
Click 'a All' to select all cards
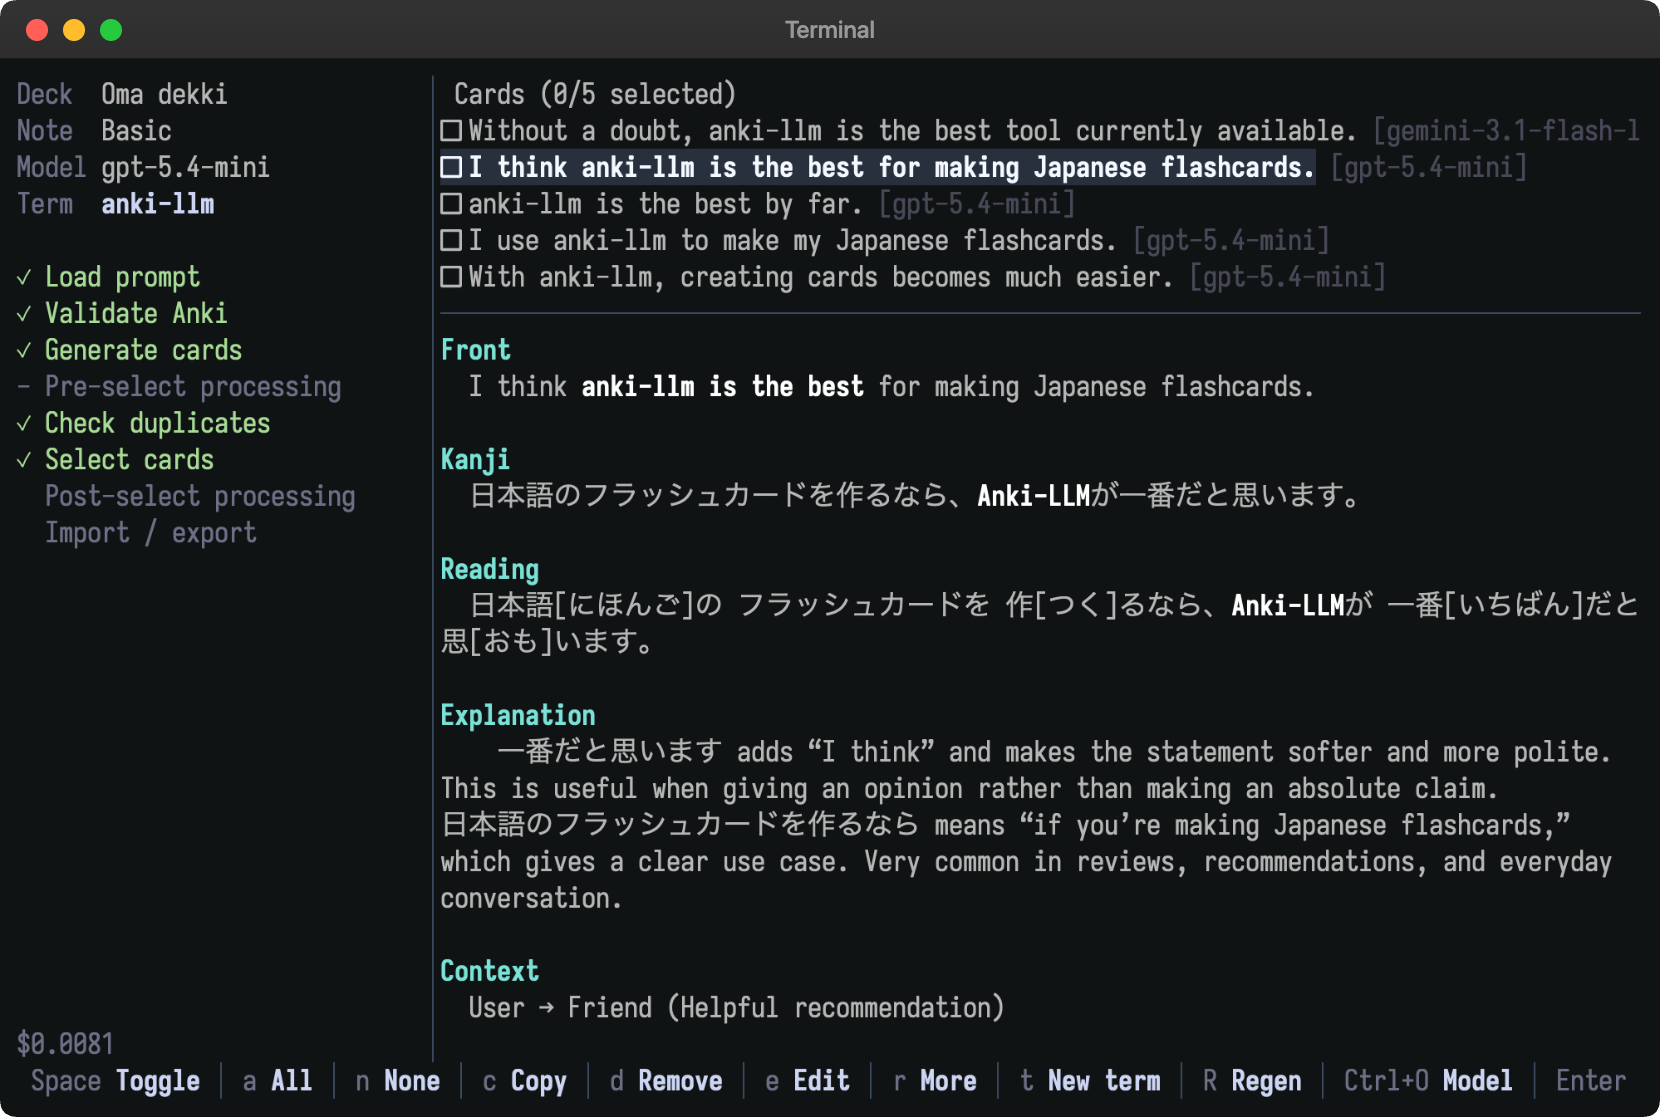[277, 1081]
